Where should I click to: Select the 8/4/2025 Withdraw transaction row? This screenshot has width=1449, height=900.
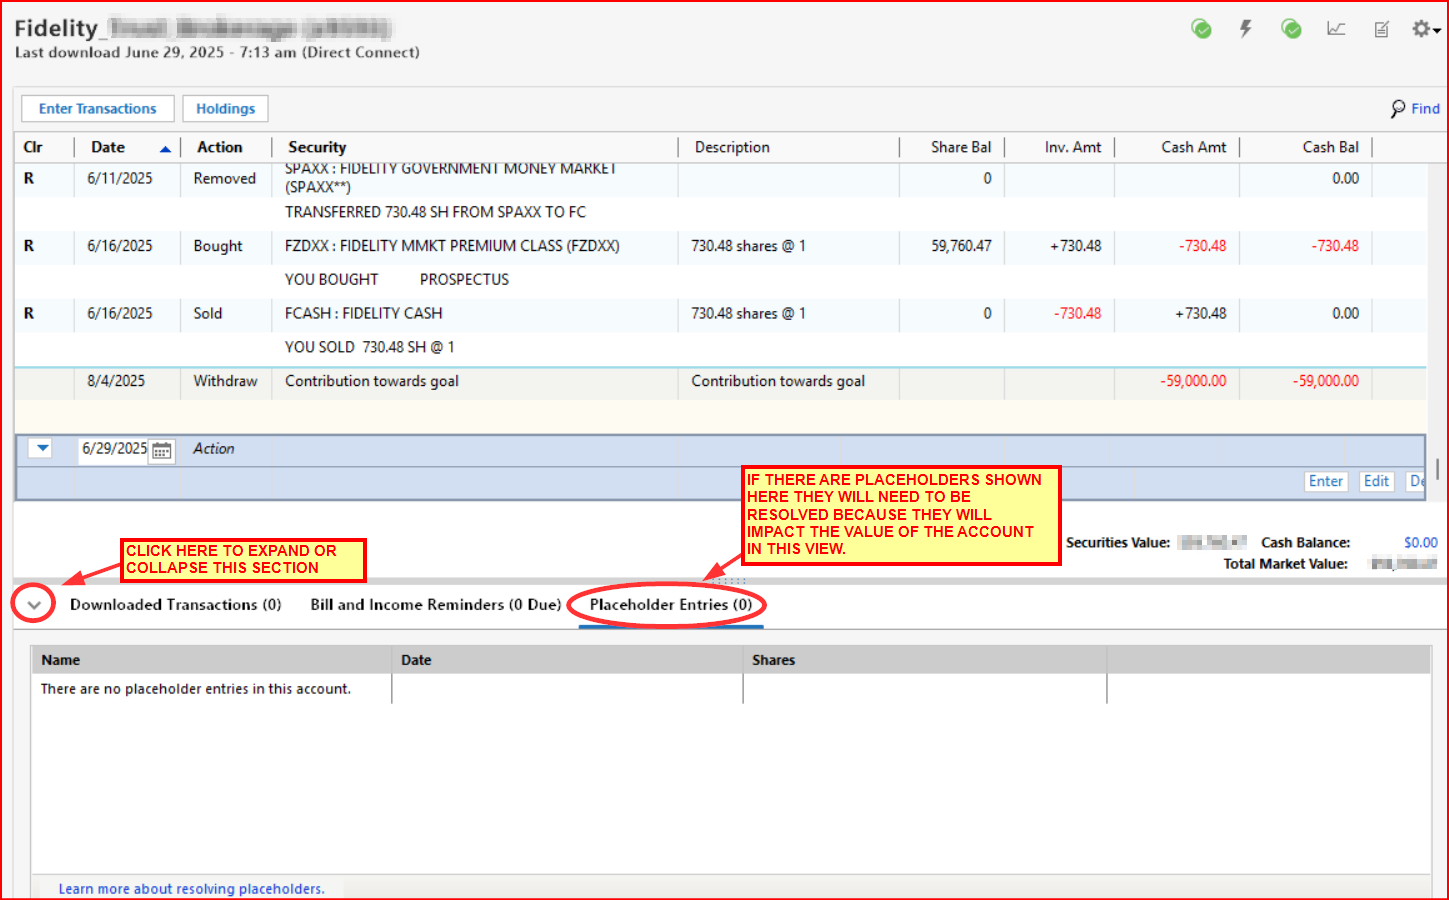point(720,382)
